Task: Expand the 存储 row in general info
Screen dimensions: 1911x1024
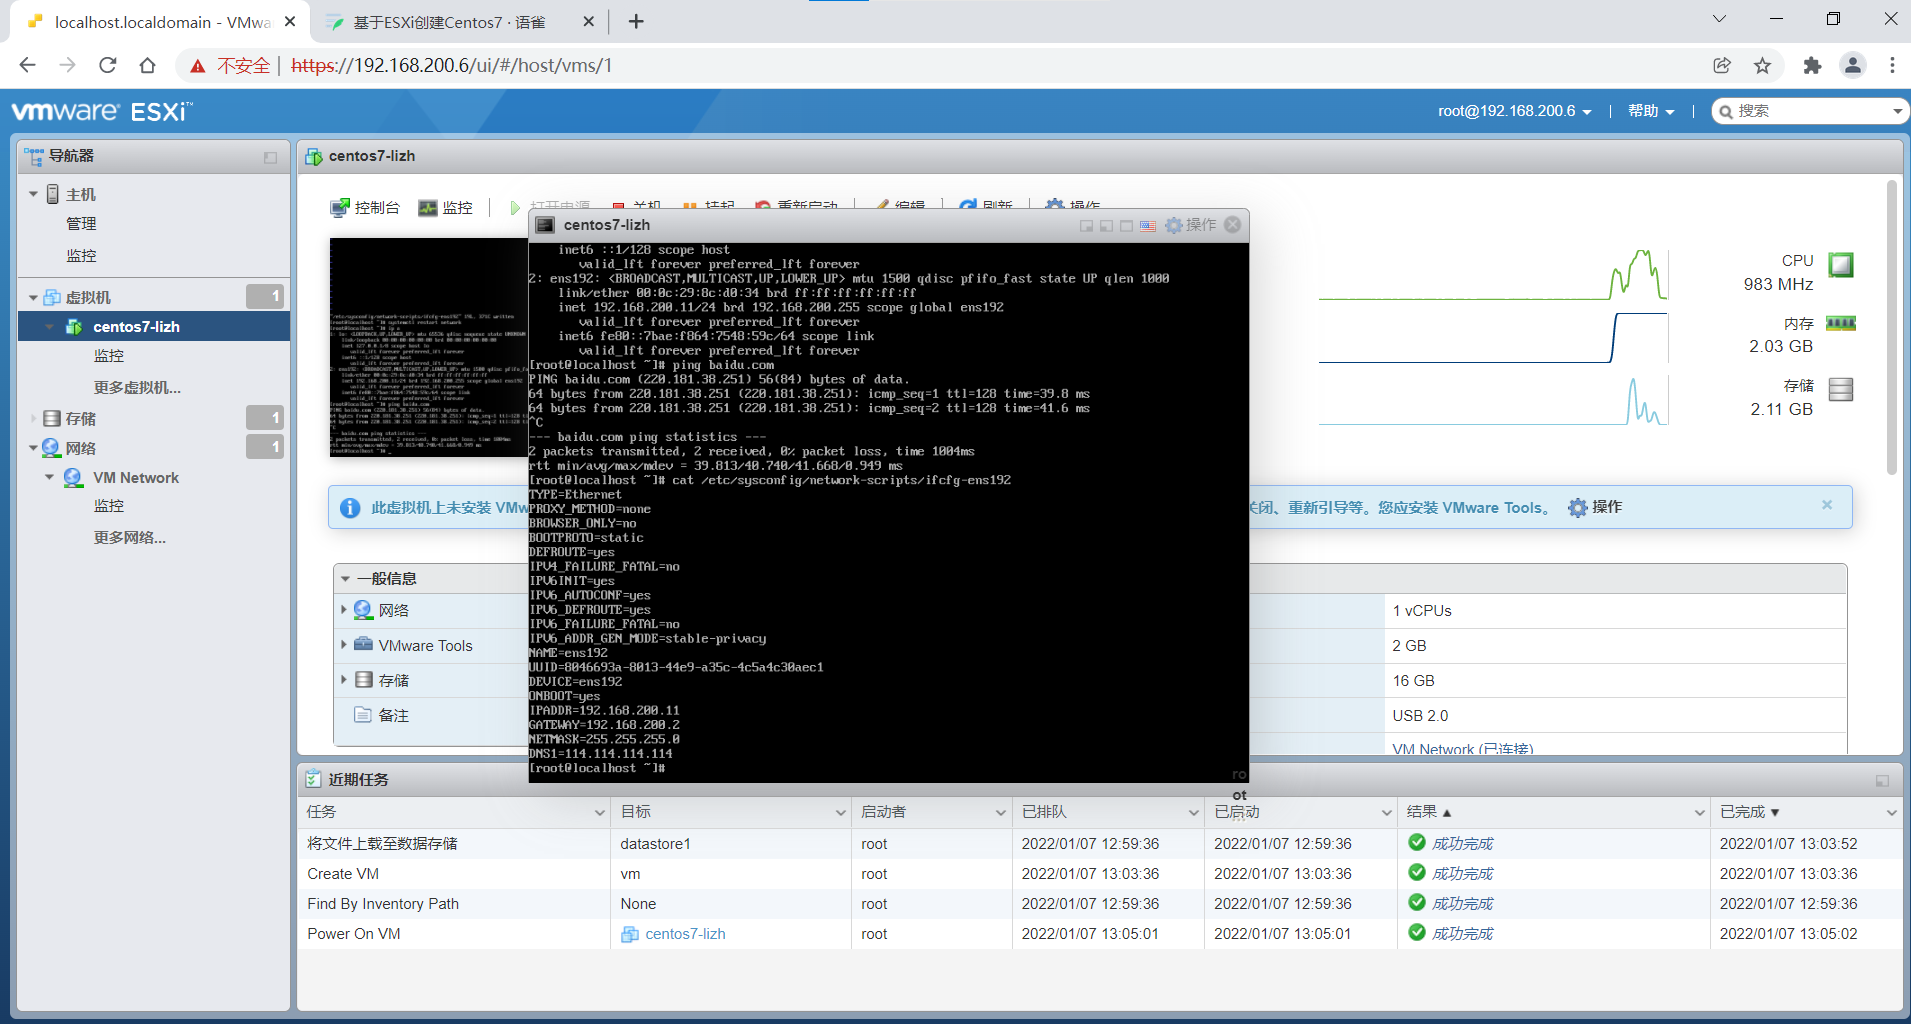Action: [344, 680]
